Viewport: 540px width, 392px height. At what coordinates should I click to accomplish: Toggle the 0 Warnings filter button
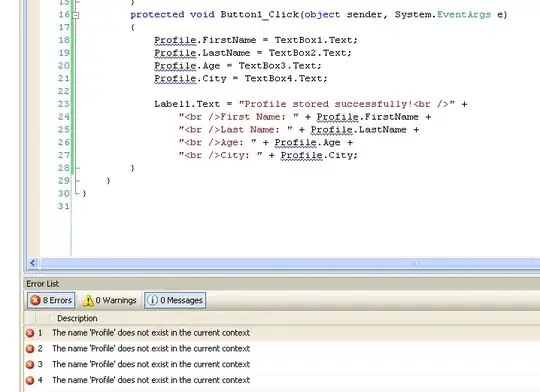pos(110,300)
